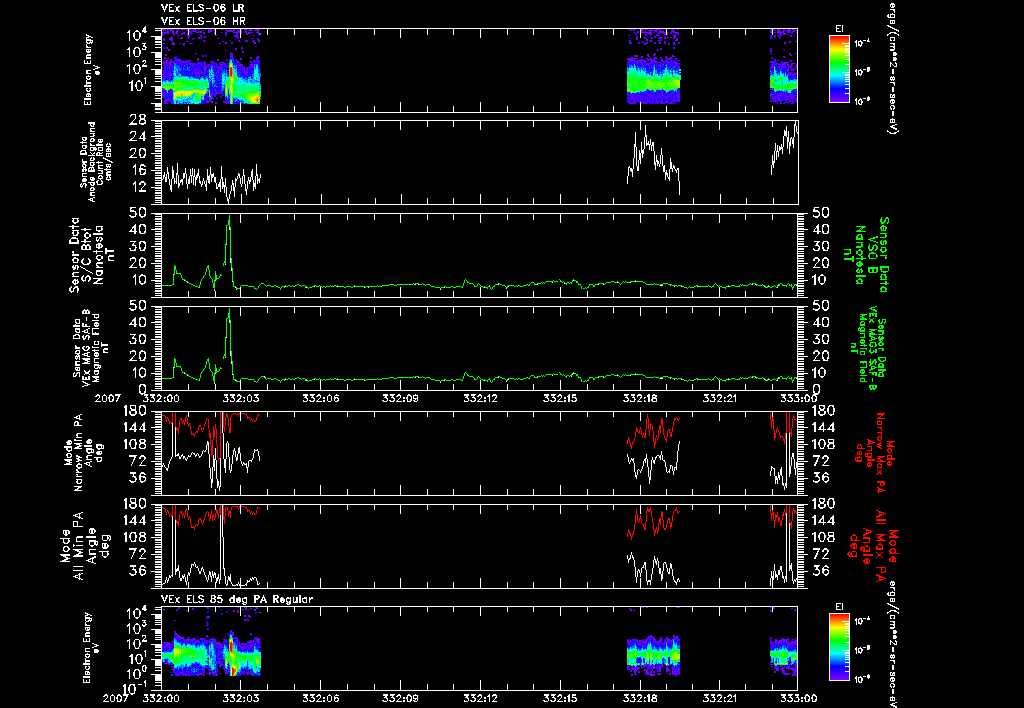Click the "28" tick on the count rate axis

pyautogui.click(x=136, y=120)
